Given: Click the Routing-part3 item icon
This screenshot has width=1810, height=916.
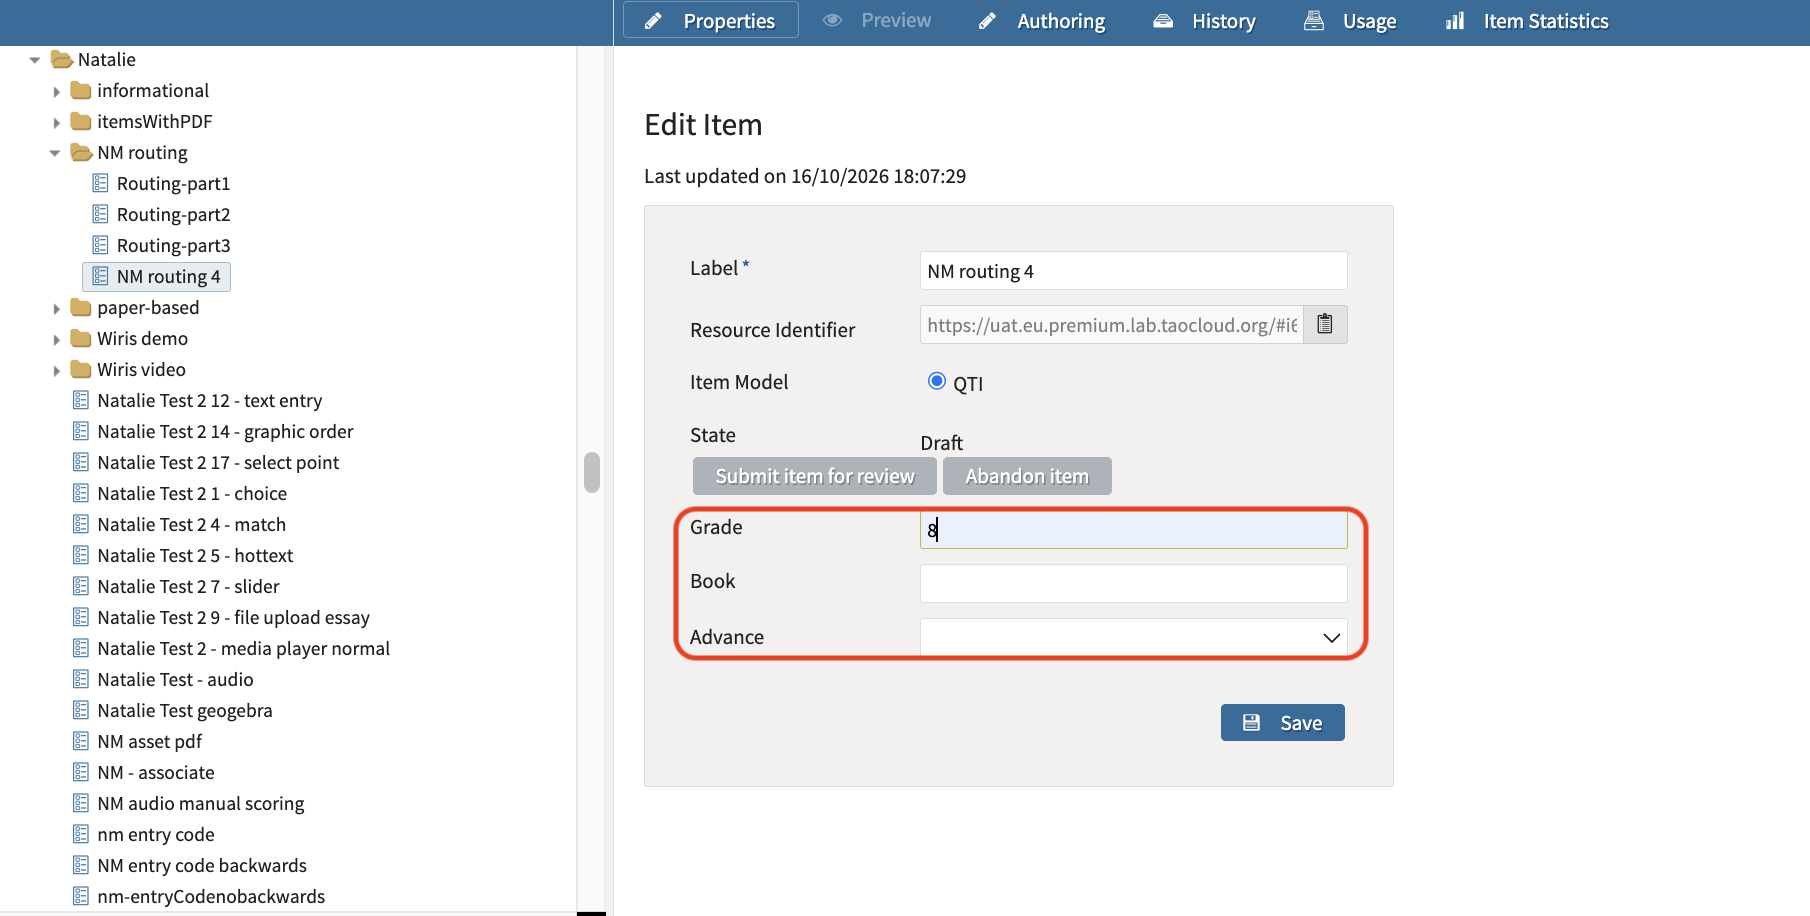Looking at the screenshot, I should coord(100,245).
